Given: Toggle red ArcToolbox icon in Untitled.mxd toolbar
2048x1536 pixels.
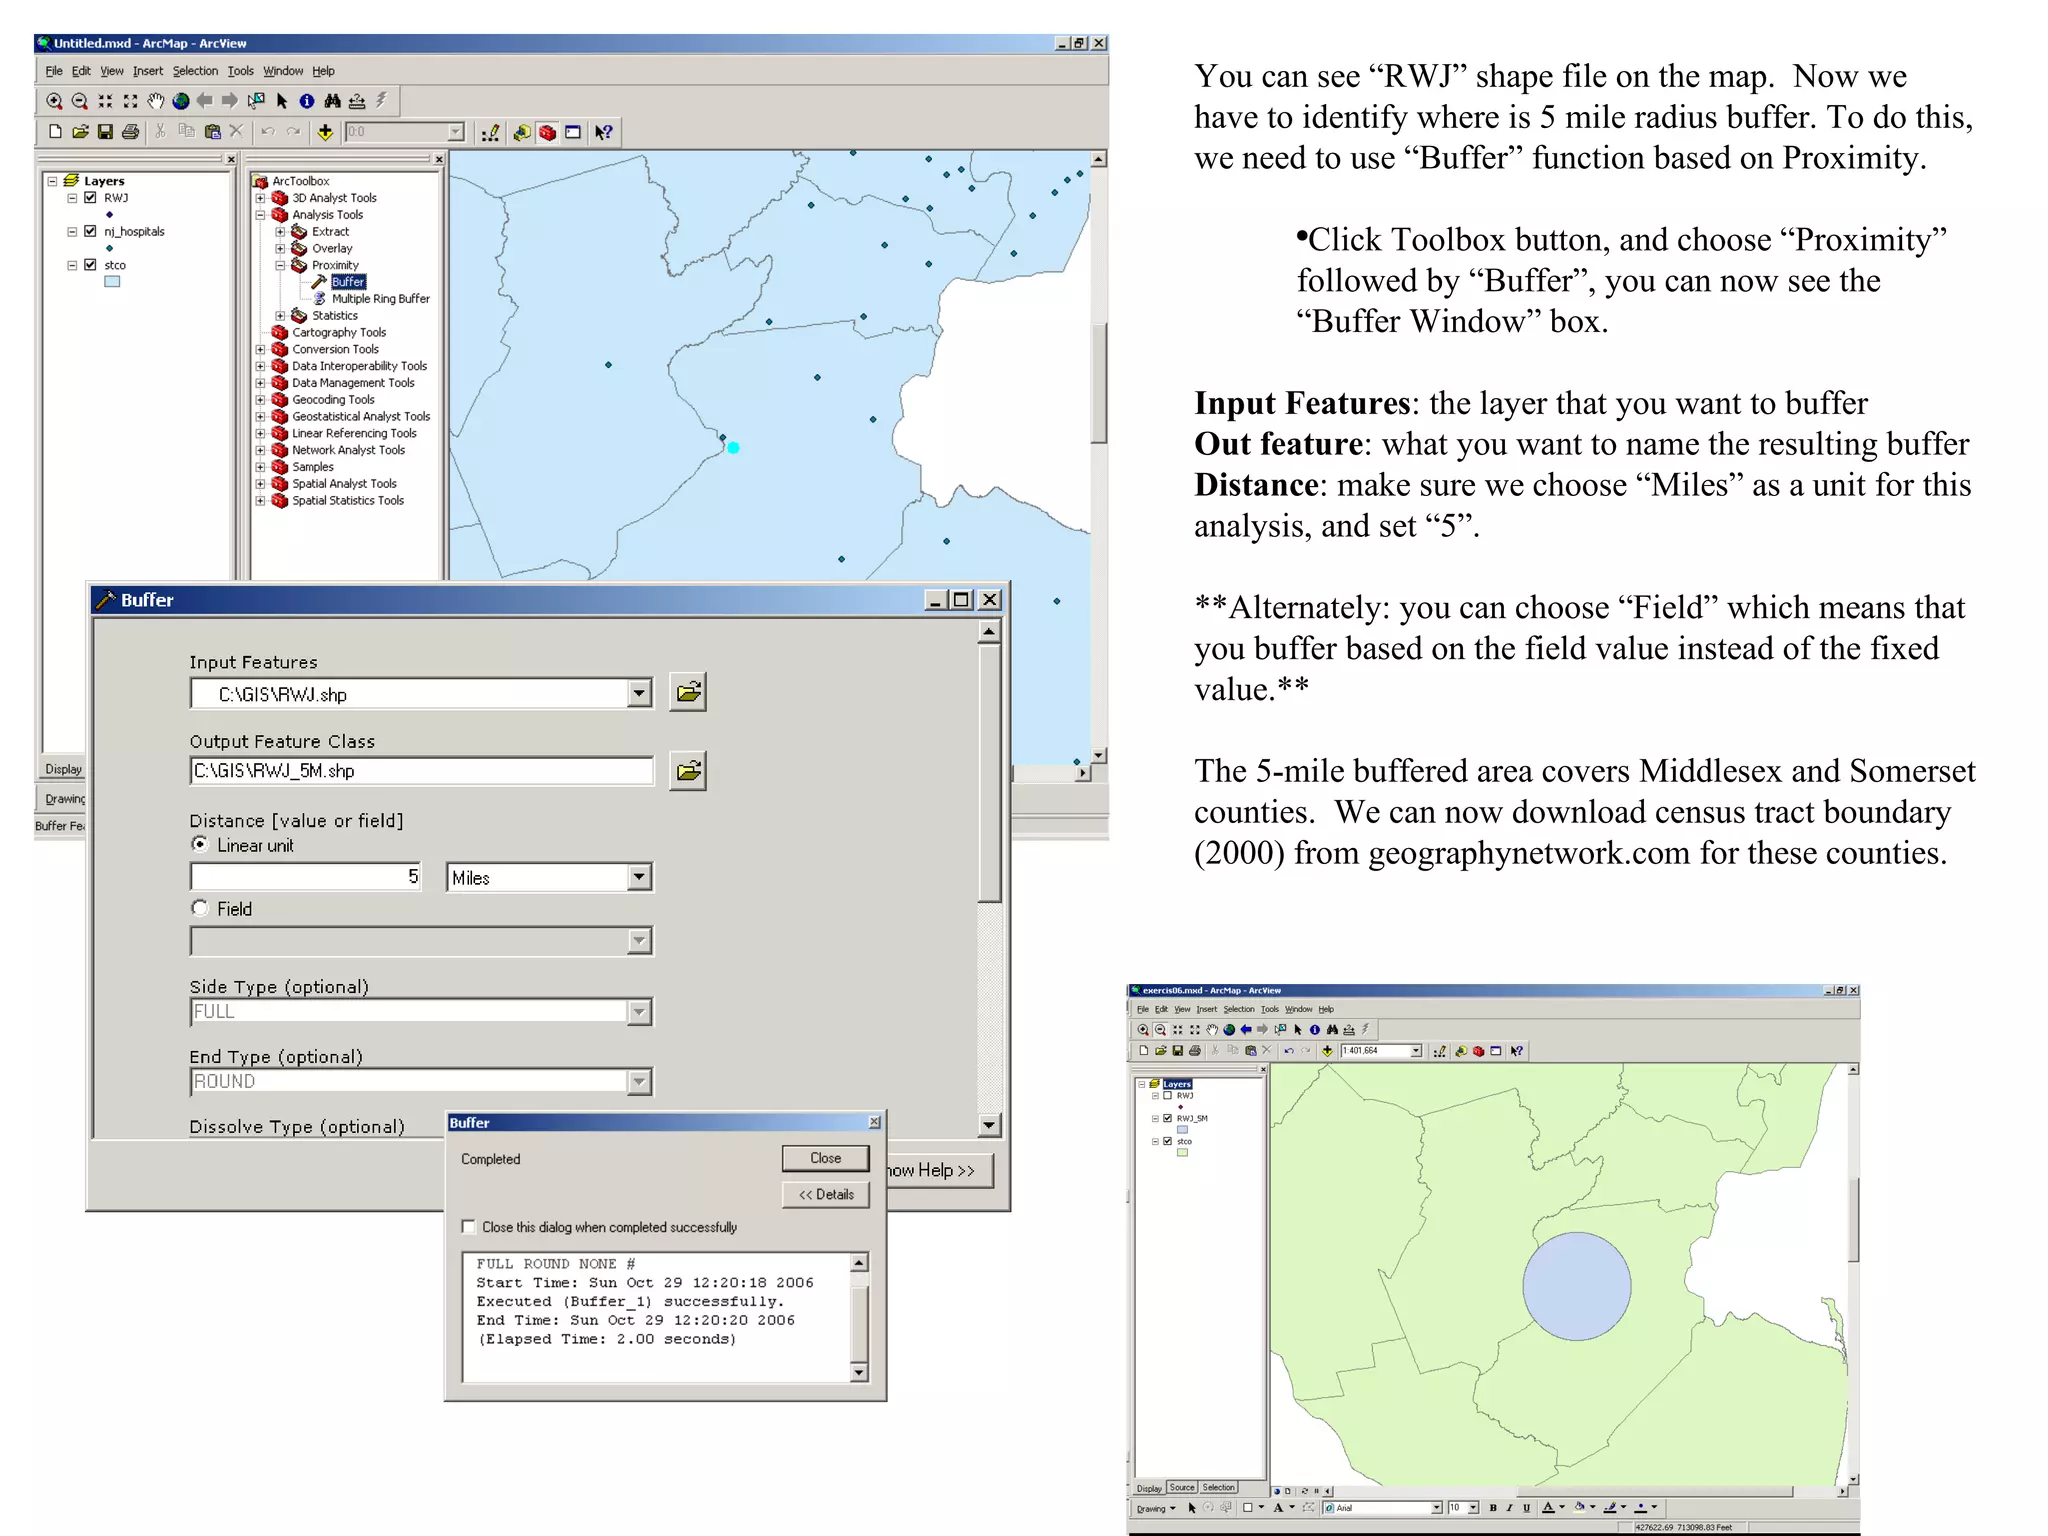Looking at the screenshot, I should point(547,132).
